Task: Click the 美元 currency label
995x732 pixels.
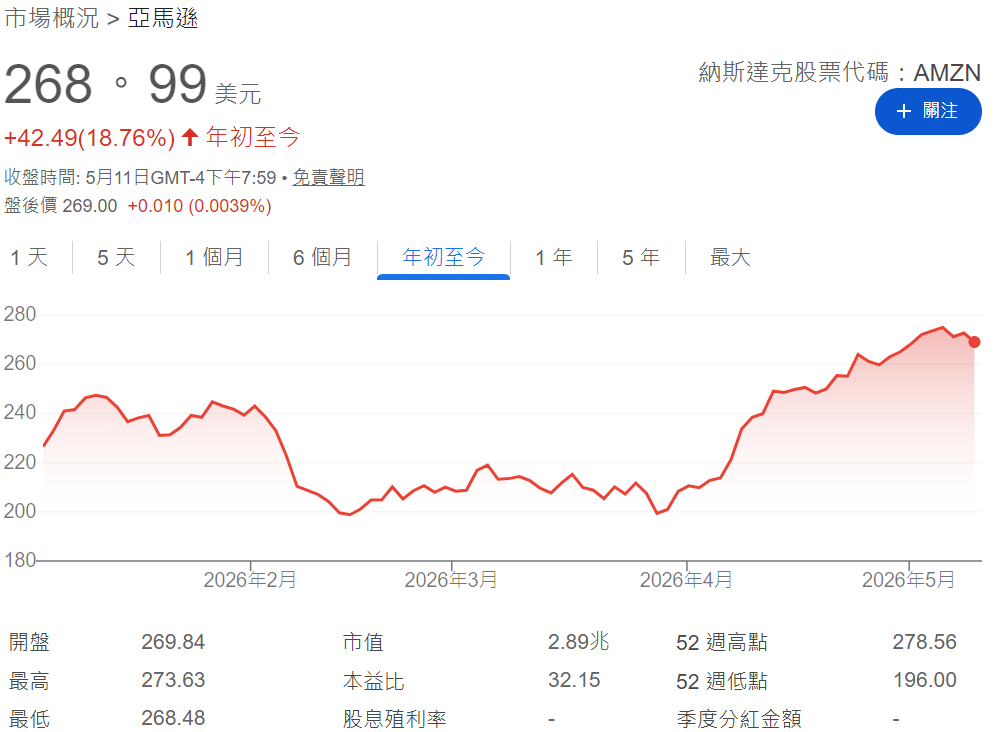Action: 238,95
